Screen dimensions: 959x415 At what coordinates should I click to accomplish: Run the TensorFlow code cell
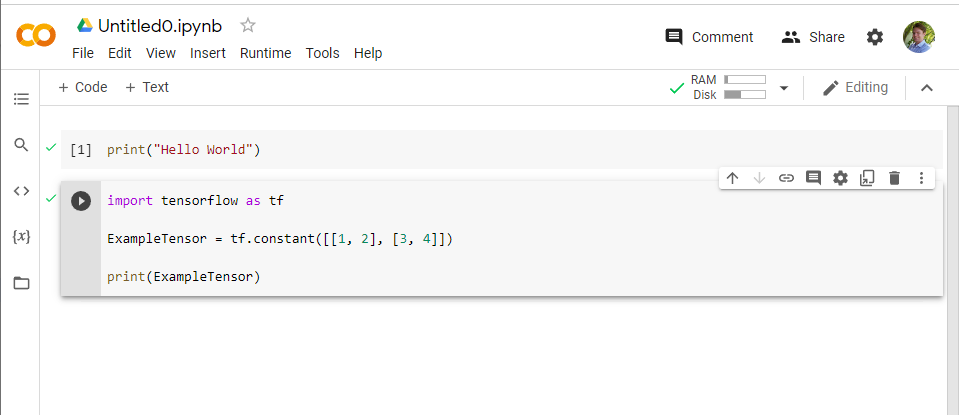(x=81, y=201)
